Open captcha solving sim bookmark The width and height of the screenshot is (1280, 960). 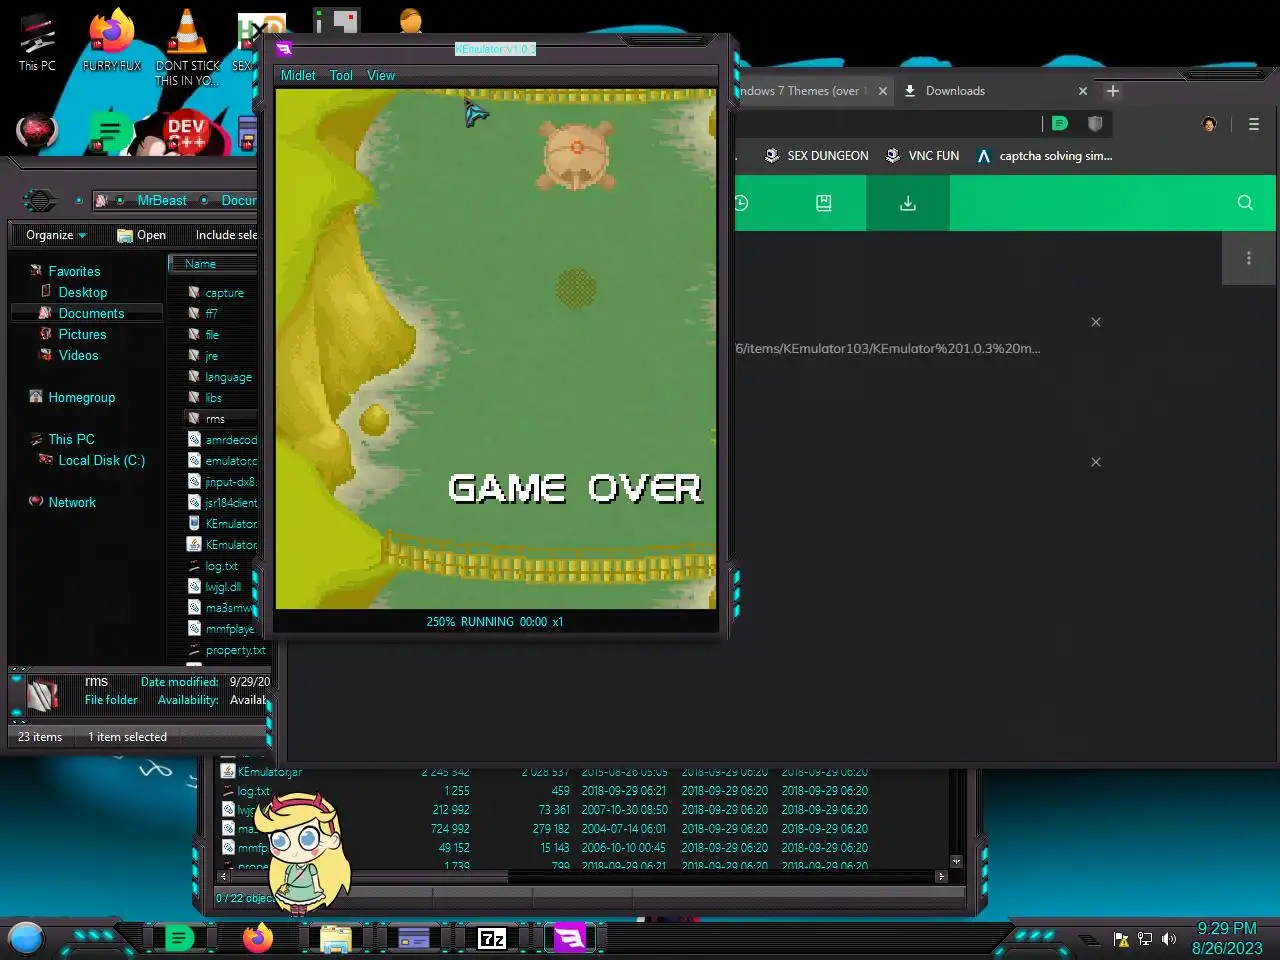pos(1044,156)
